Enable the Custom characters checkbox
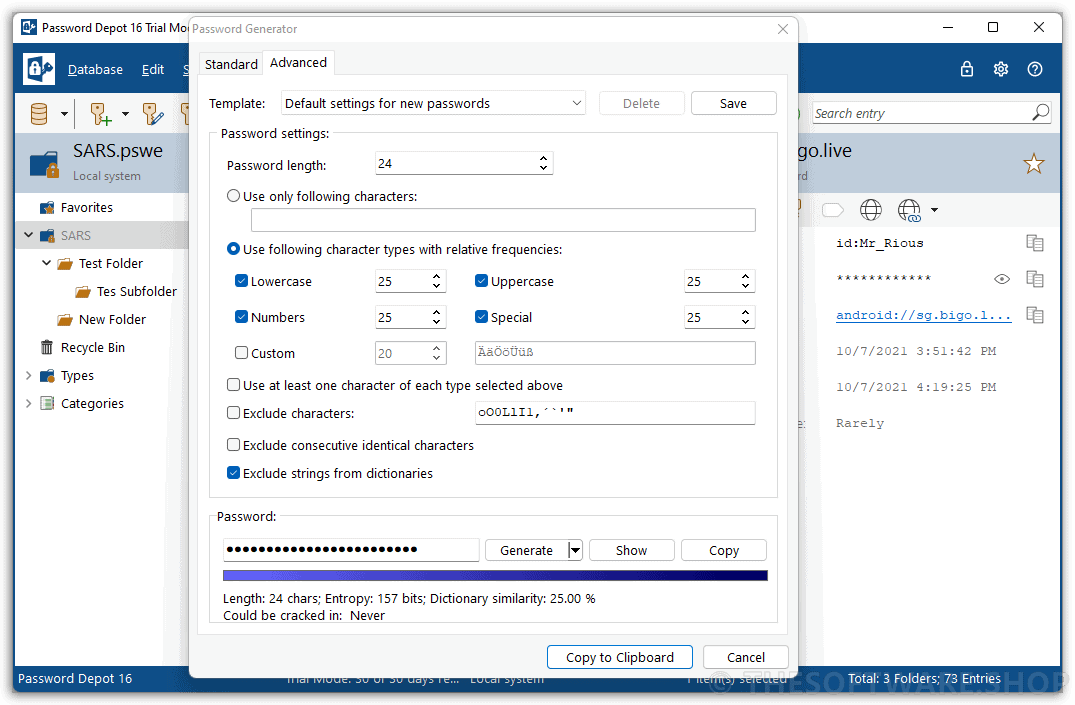1075x705 pixels. tap(241, 352)
